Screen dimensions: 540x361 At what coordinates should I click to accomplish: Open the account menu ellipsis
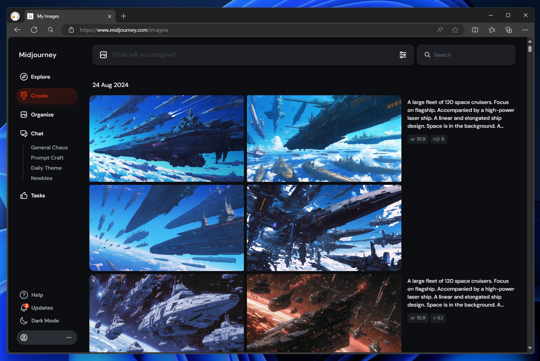pyautogui.click(x=69, y=338)
